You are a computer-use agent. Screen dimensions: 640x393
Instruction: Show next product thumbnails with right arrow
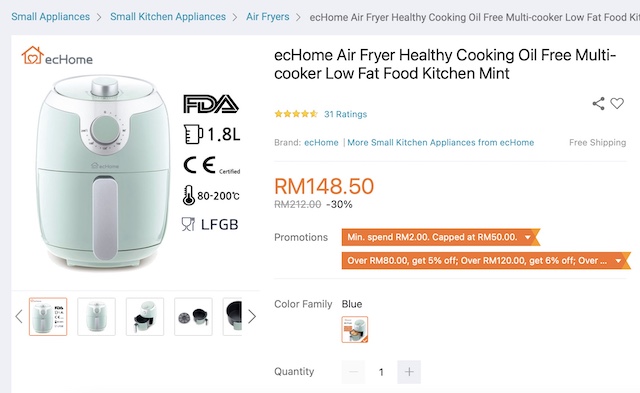[252, 316]
